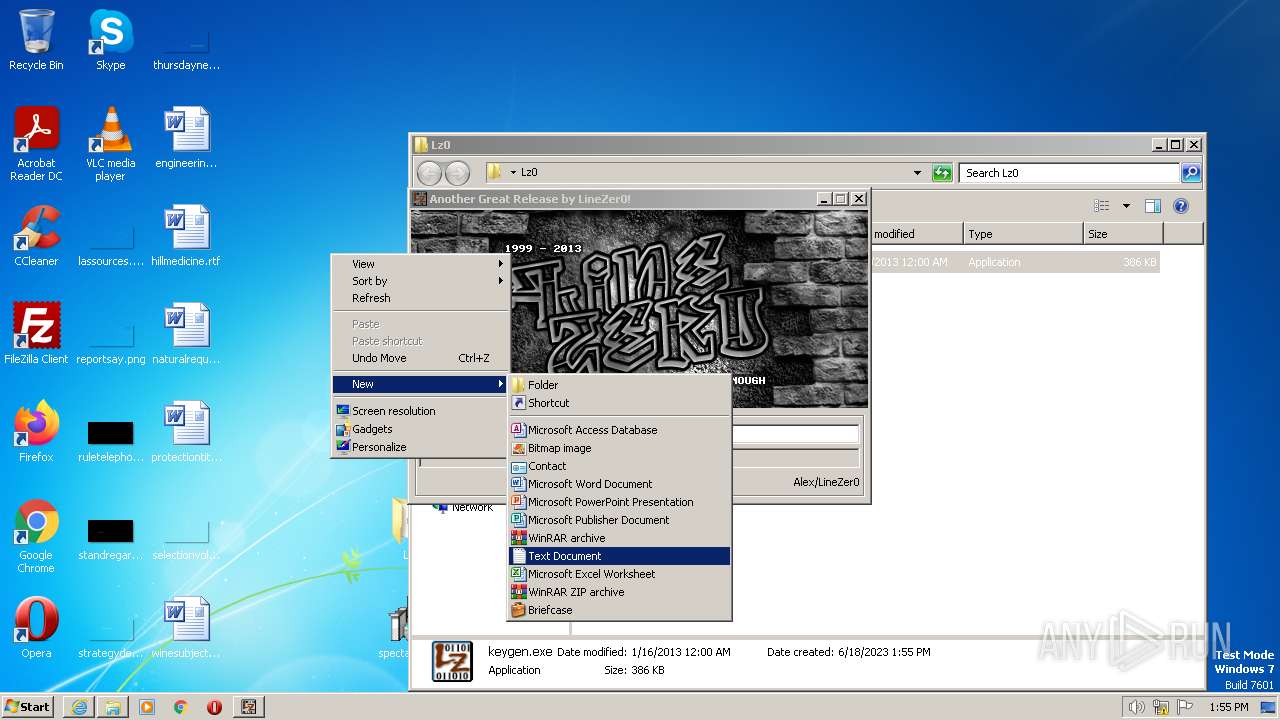This screenshot has width=1280, height=720.
Task: Create new Microsoft Publisher Document
Action: point(620,520)
